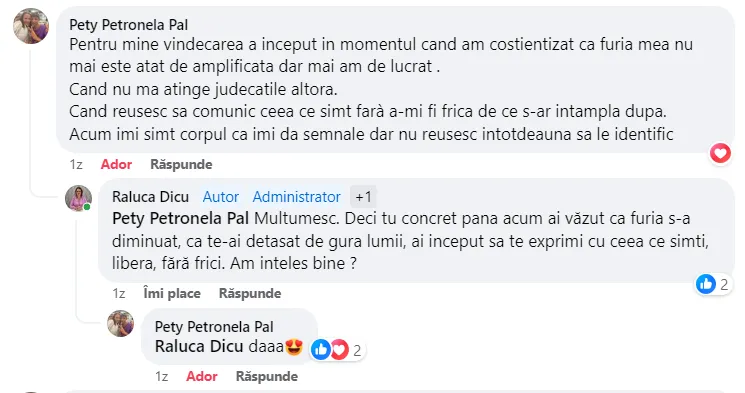Viewport: 745px width, 393px height.
Task: Open Raluca Dicu's author name link
Action: [151, 197]
